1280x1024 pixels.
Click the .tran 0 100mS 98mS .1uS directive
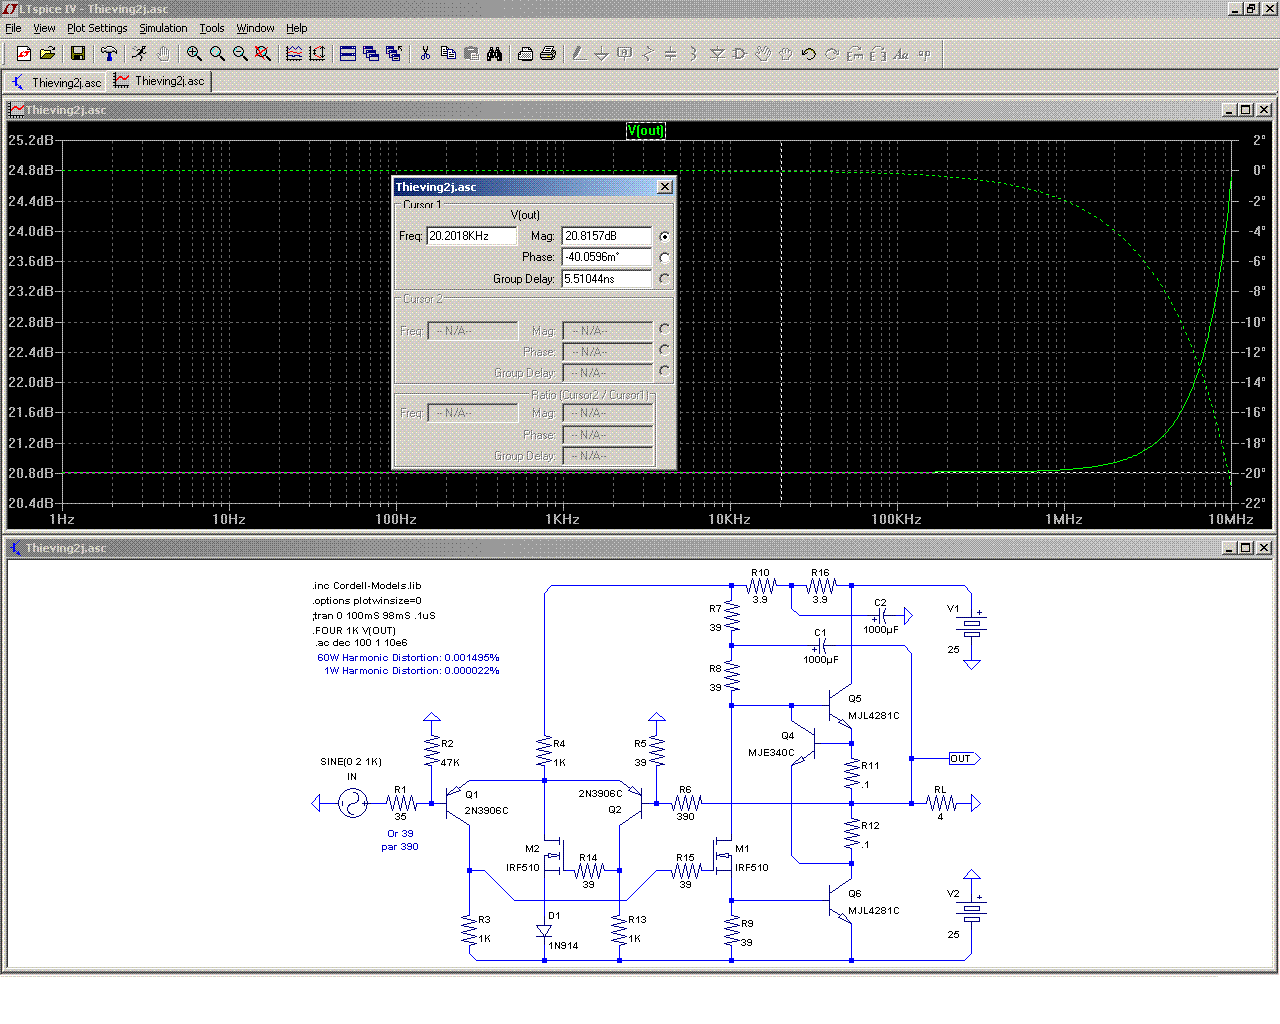point(374,616)
